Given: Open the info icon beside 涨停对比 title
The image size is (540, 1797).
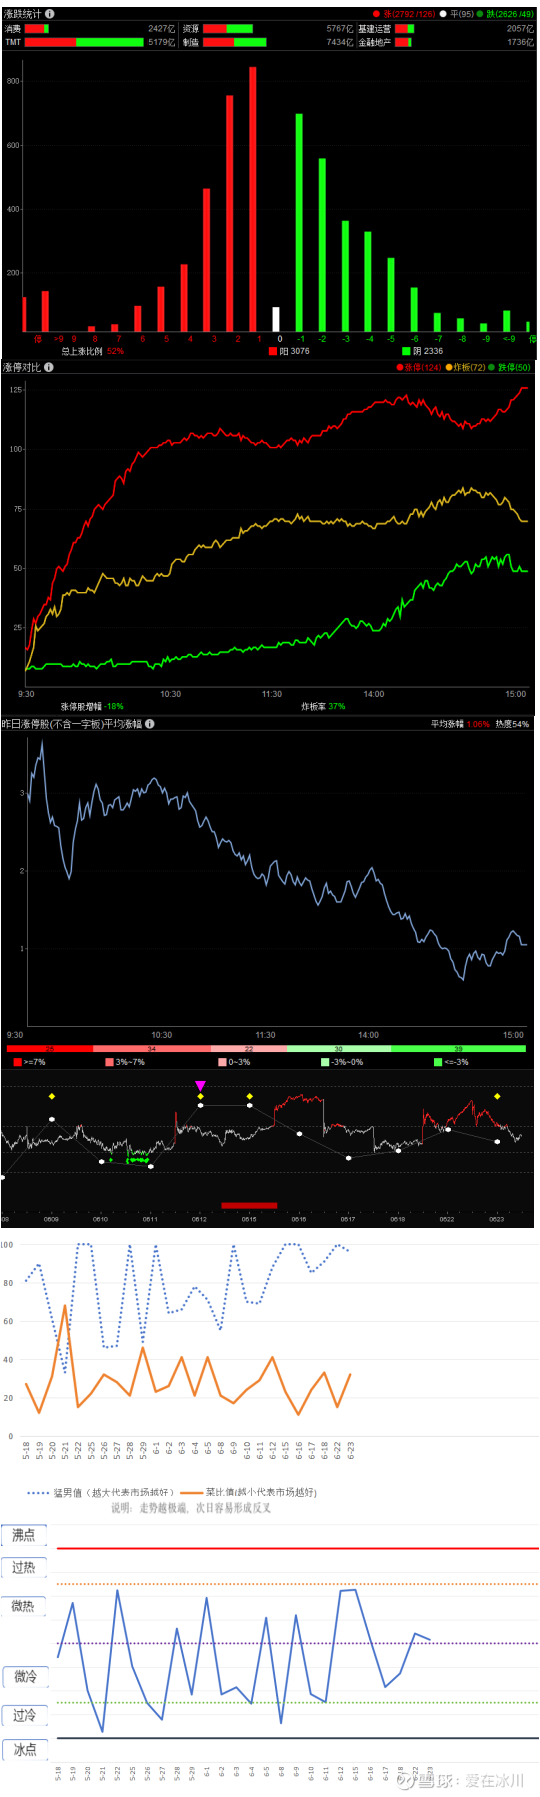Looking at the screenshot, I should (x=49, y=367).
